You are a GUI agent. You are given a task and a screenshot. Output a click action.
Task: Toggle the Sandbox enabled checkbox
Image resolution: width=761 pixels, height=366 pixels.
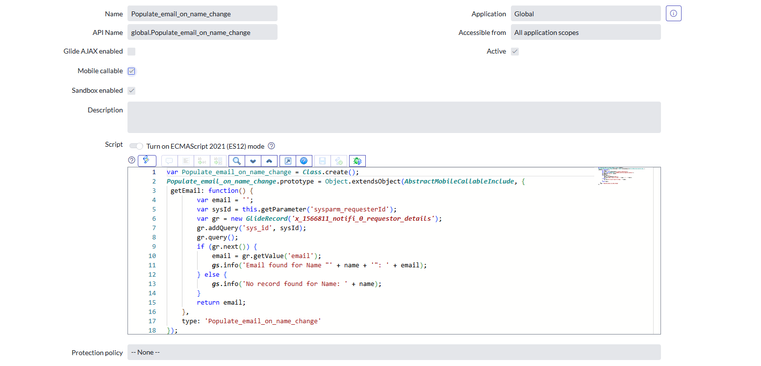point(132,90)
